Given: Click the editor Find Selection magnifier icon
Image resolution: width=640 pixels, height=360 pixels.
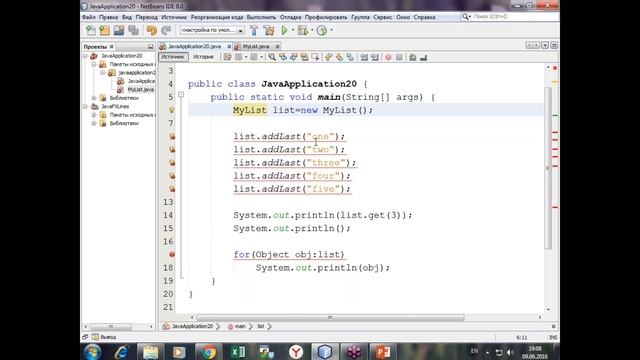Looking at the screenshot, I should (x=272, y=57).
